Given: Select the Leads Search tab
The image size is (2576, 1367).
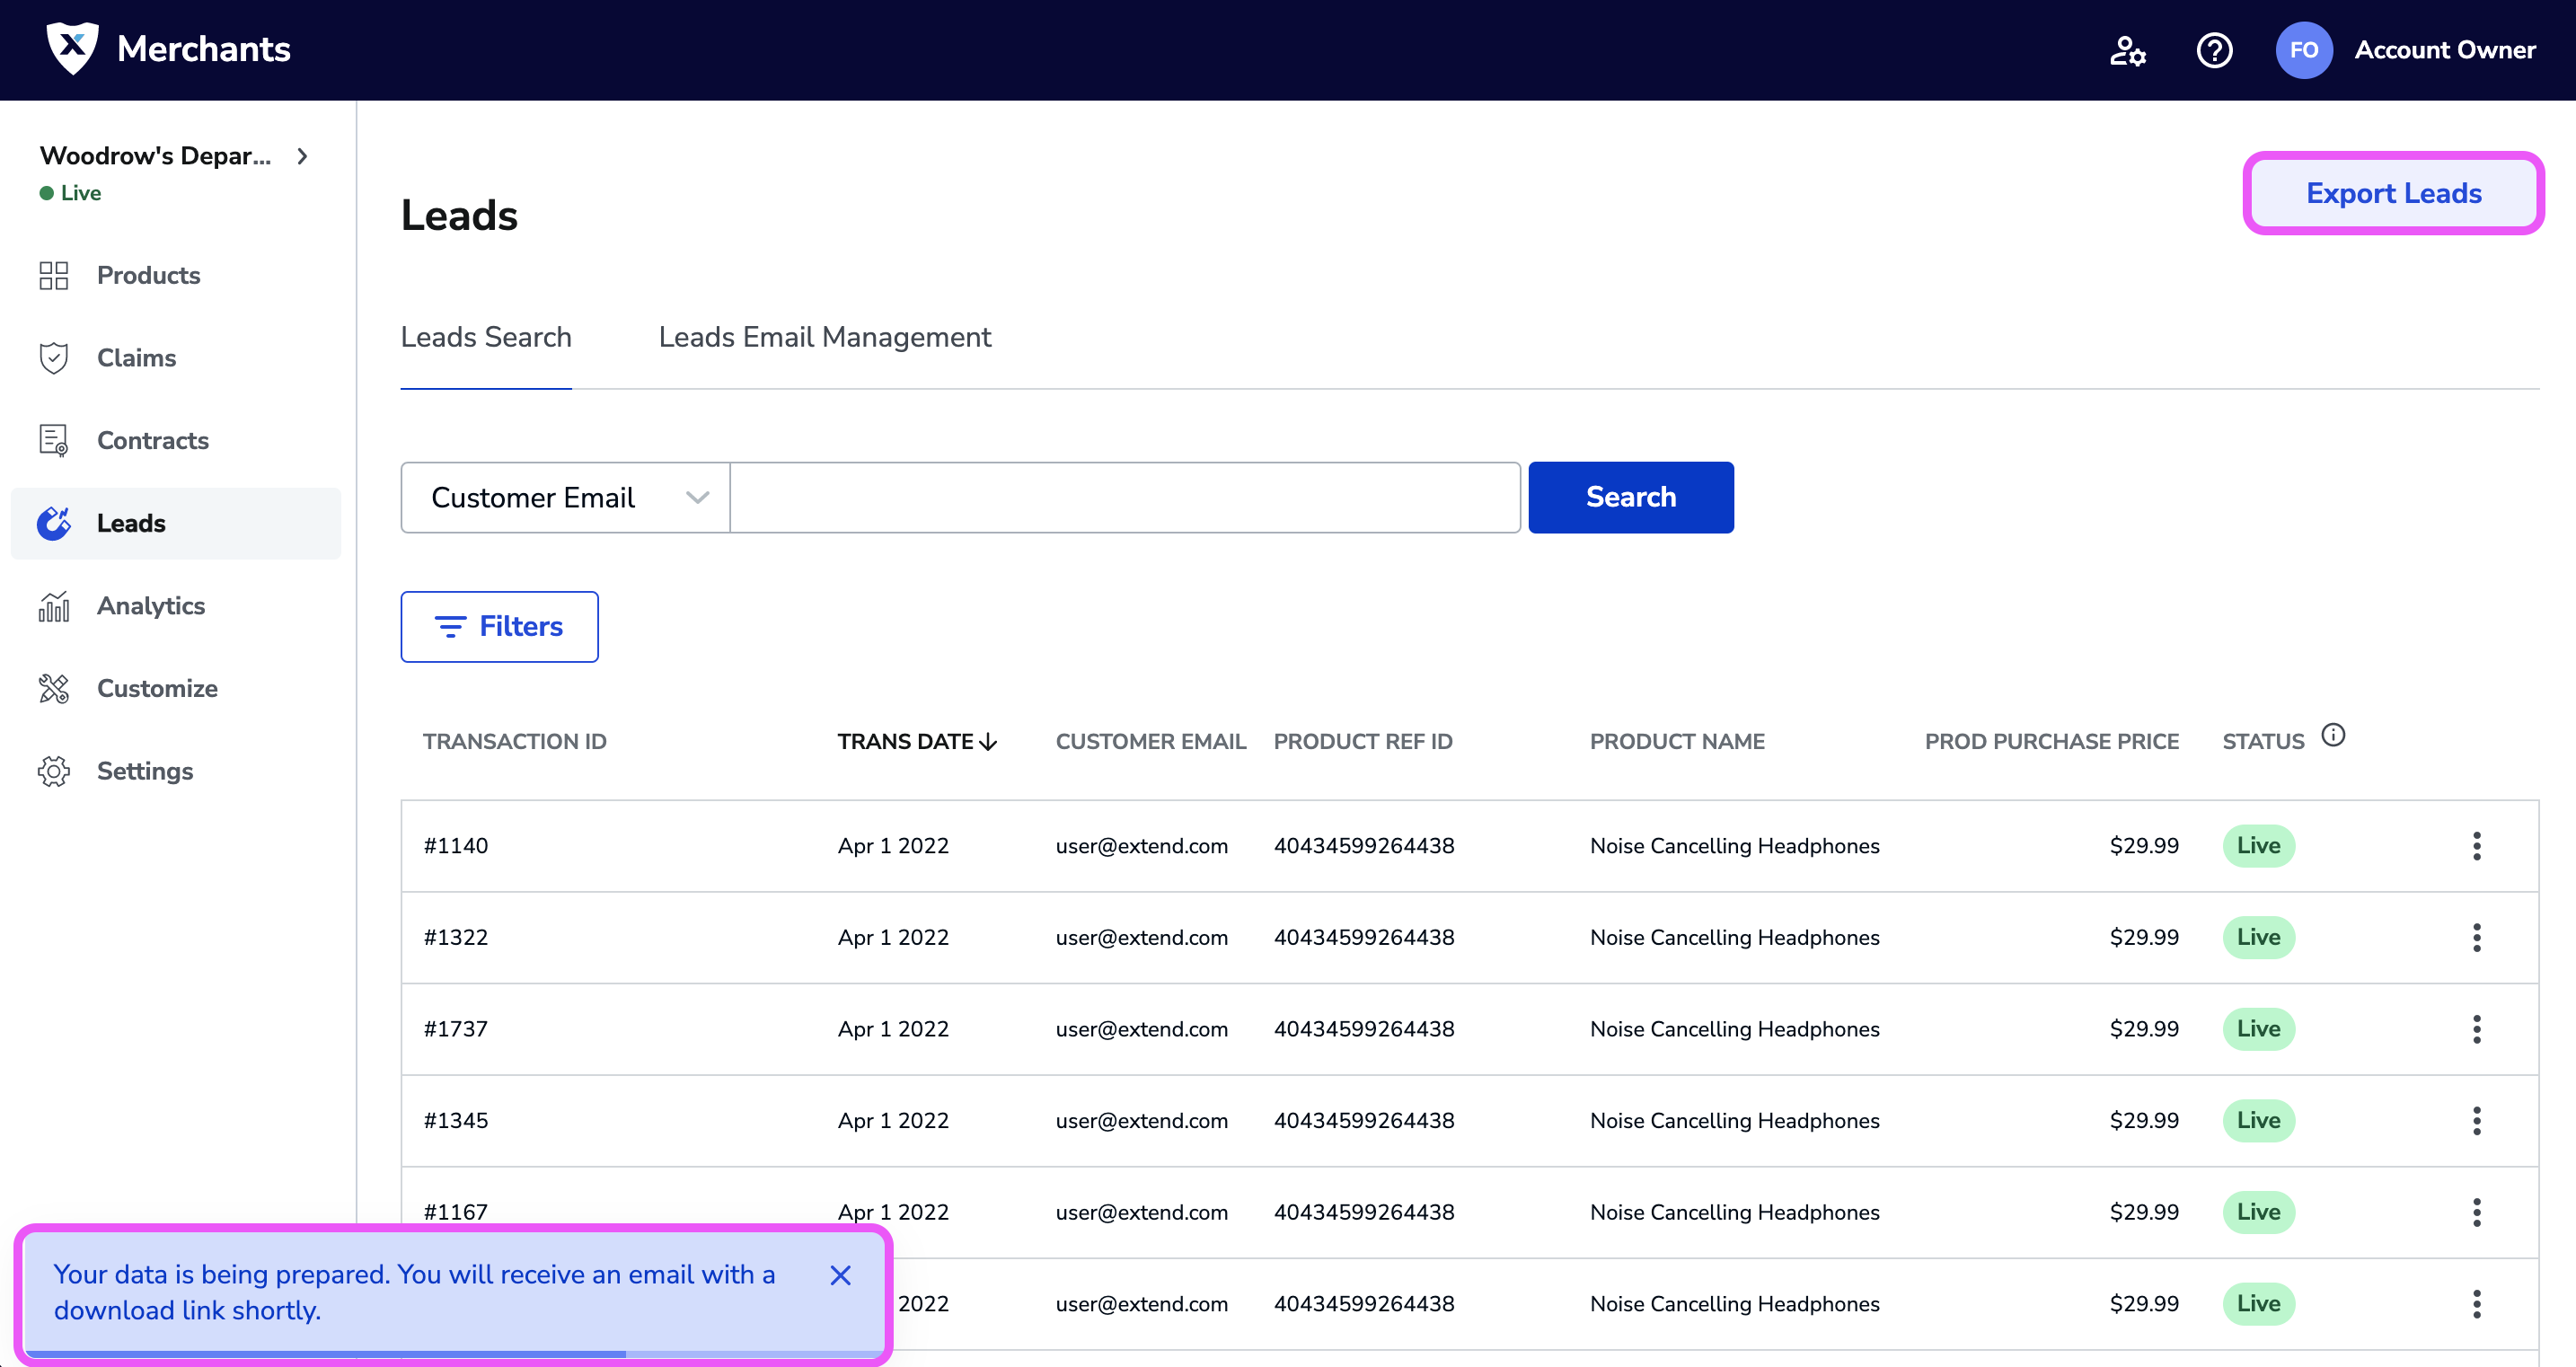Looking at the screenshot, I should click(x=486, y=337).
